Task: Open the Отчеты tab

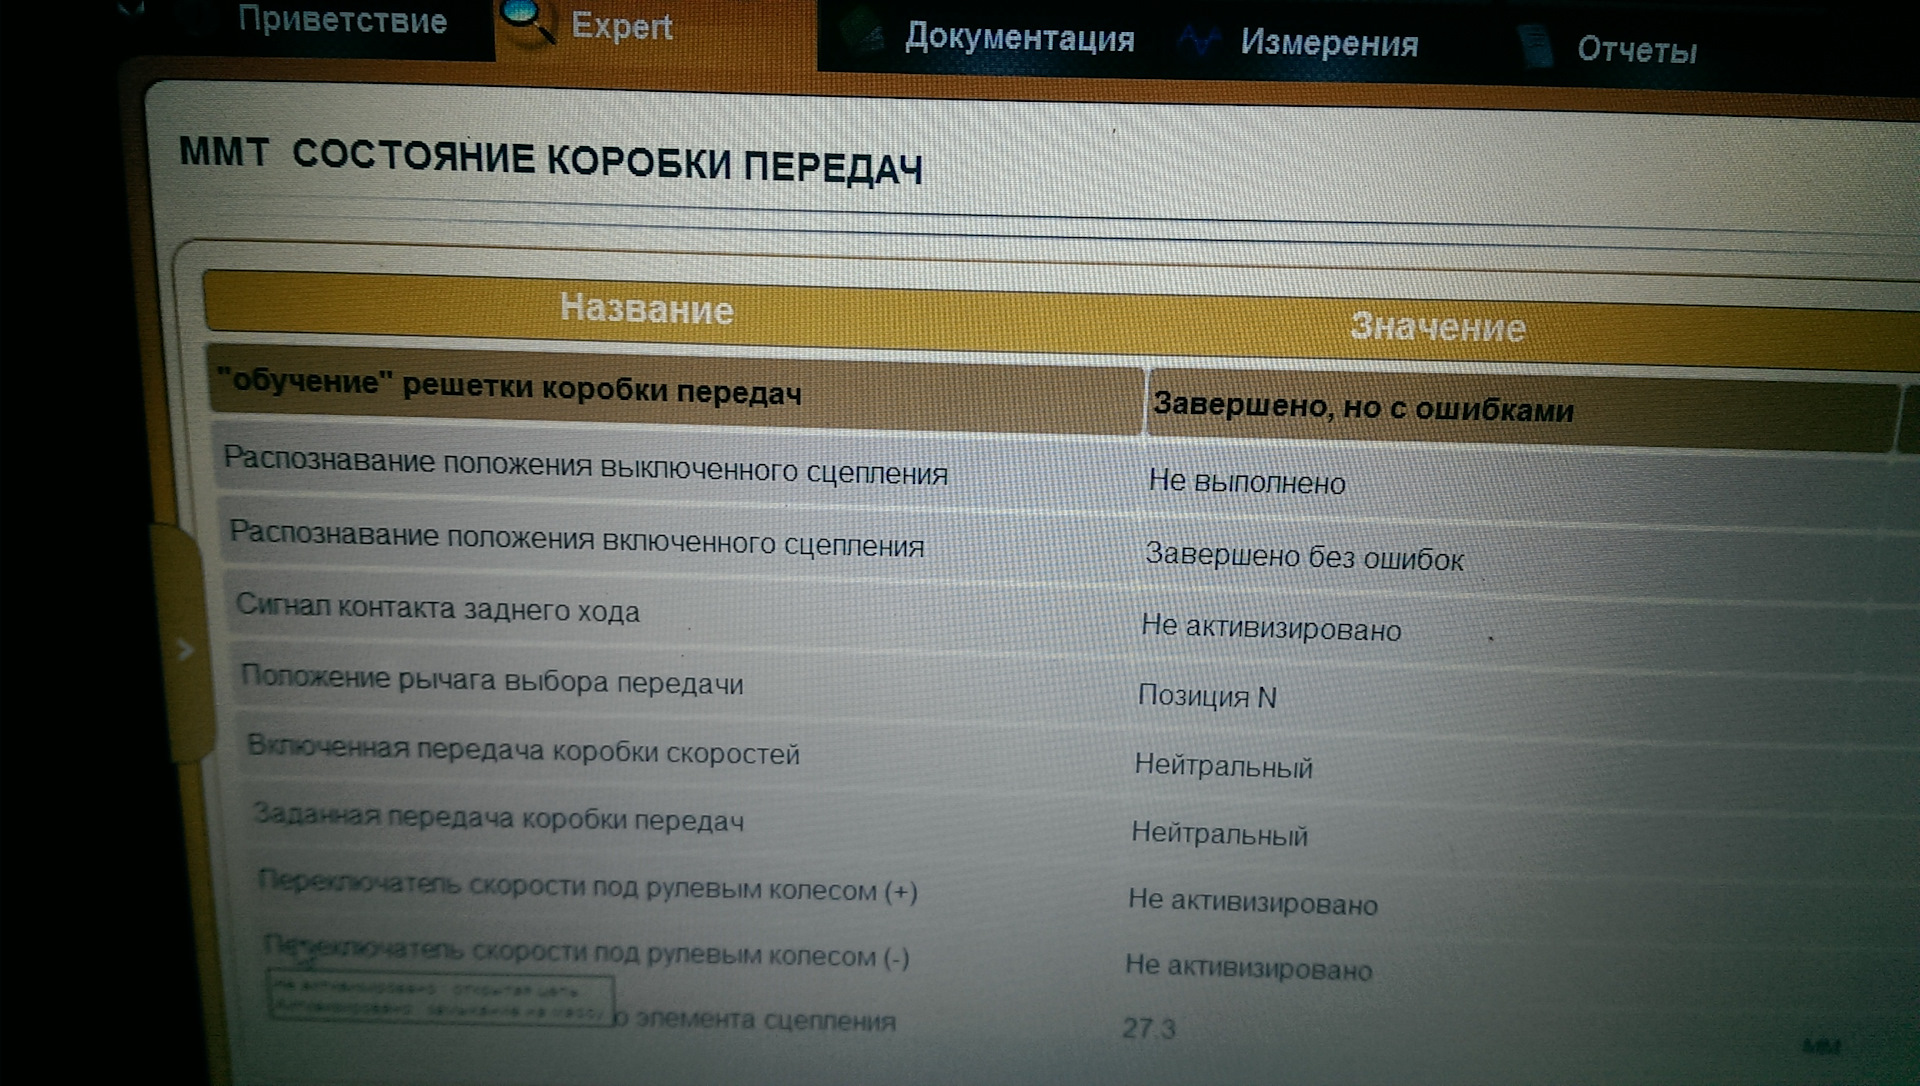Action: click(1637, 50)
